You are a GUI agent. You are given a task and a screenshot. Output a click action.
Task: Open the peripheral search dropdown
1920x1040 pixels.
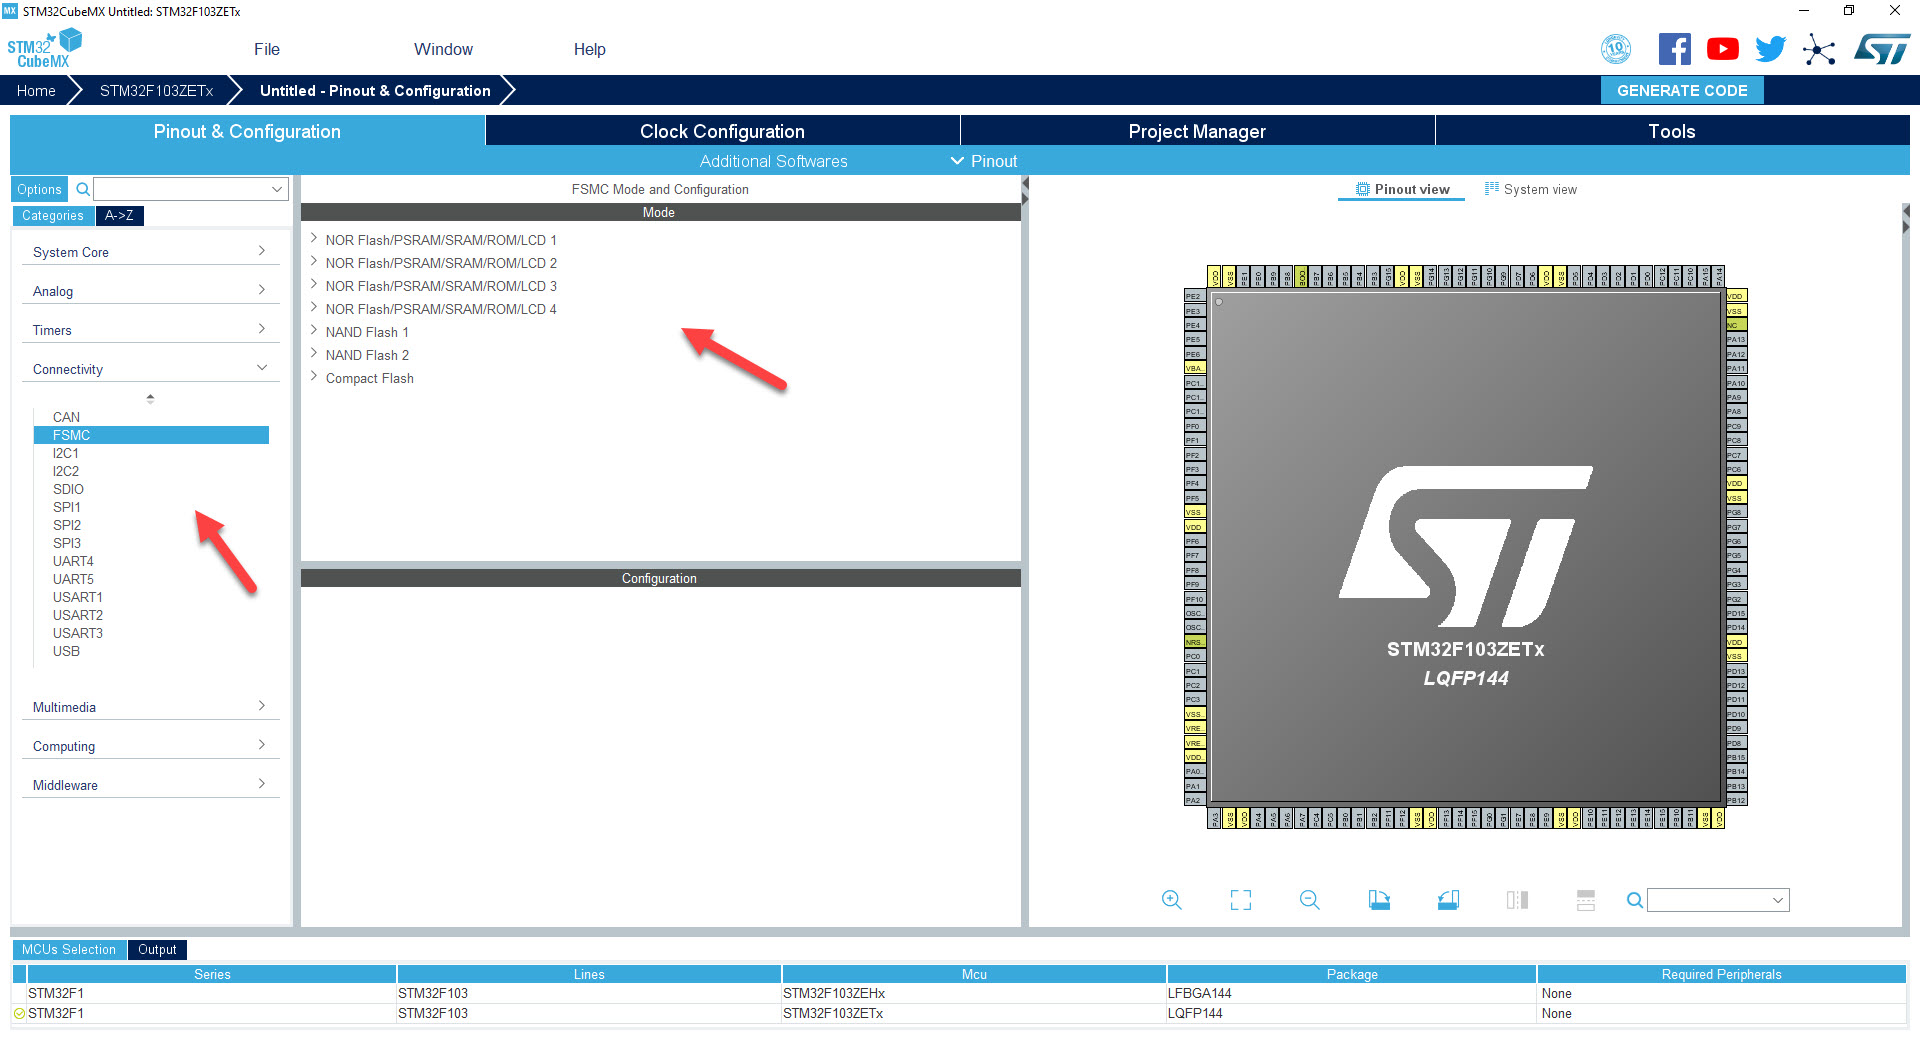[x=277, y=189]
